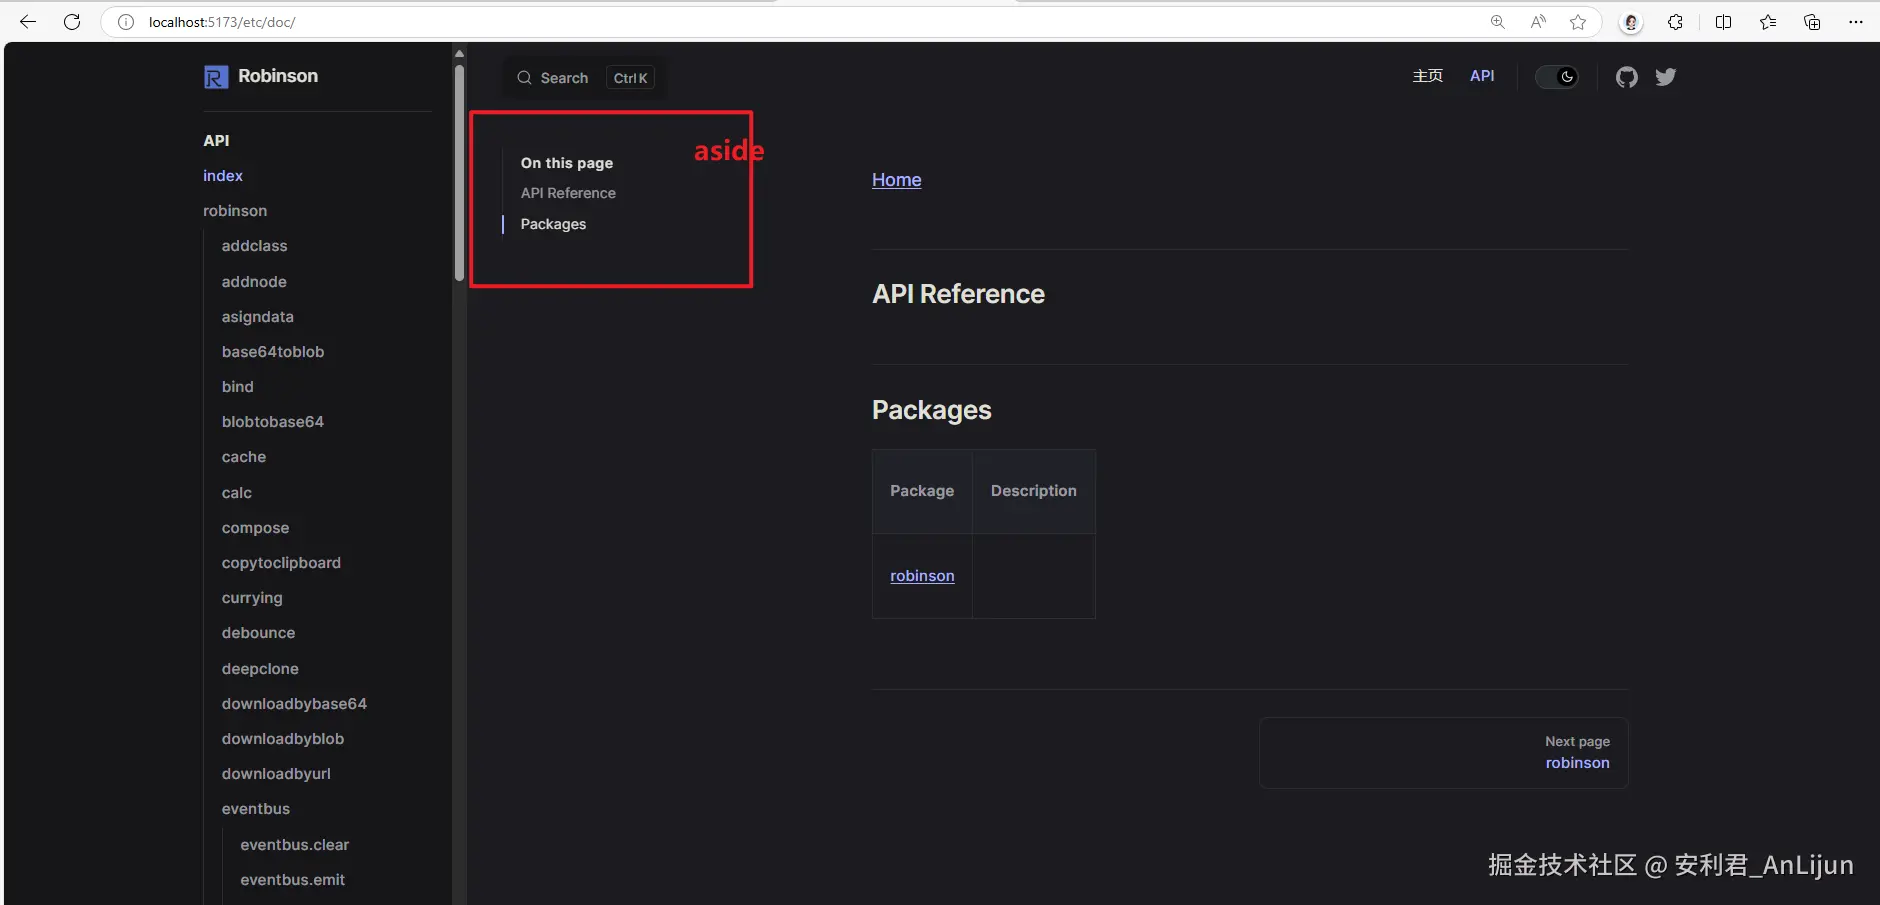Open the index sidebar item
This screenshot has height=905, width=1880.
tap(223, 176)
